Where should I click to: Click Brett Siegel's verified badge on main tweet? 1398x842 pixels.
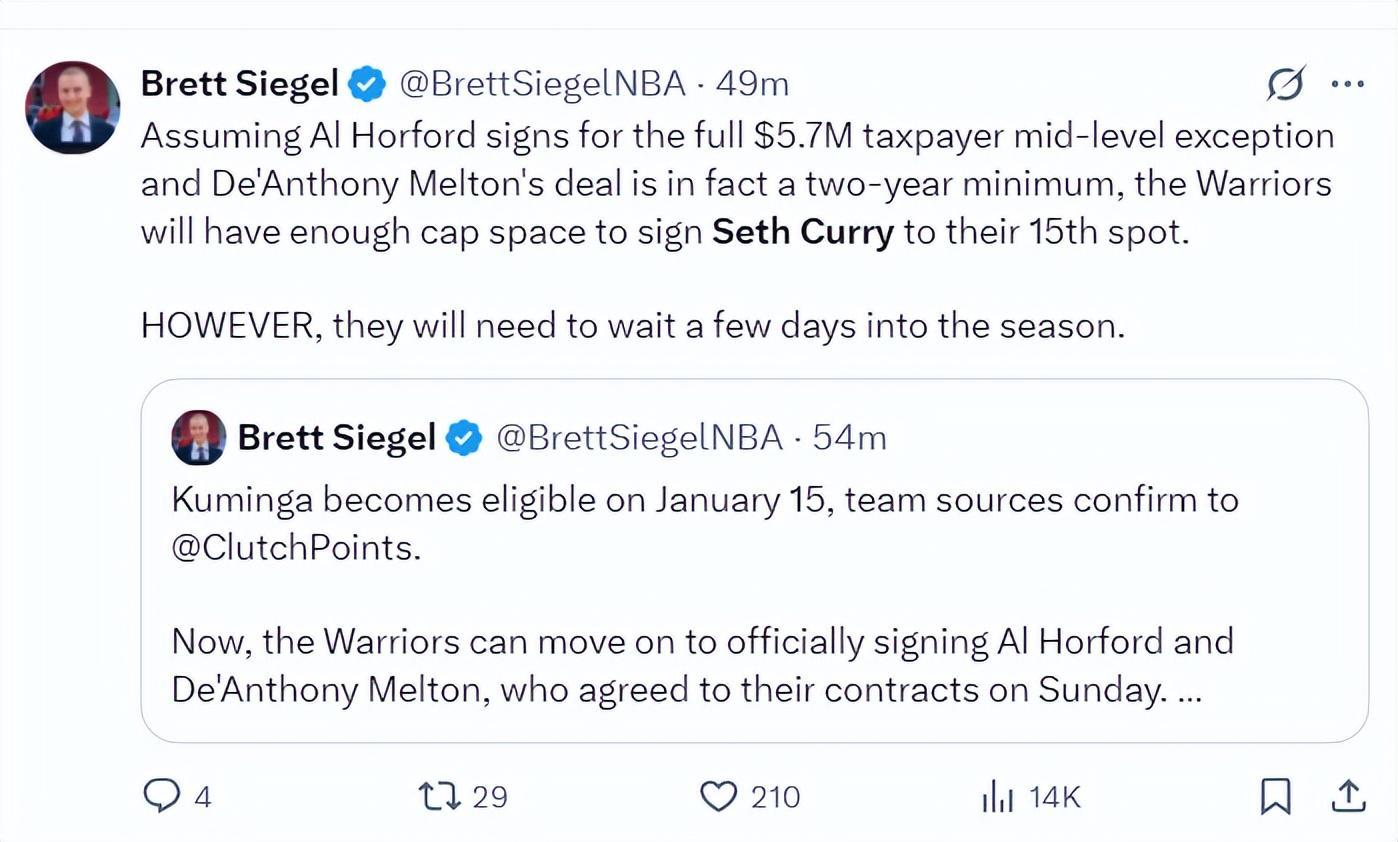tap(367, 85)
